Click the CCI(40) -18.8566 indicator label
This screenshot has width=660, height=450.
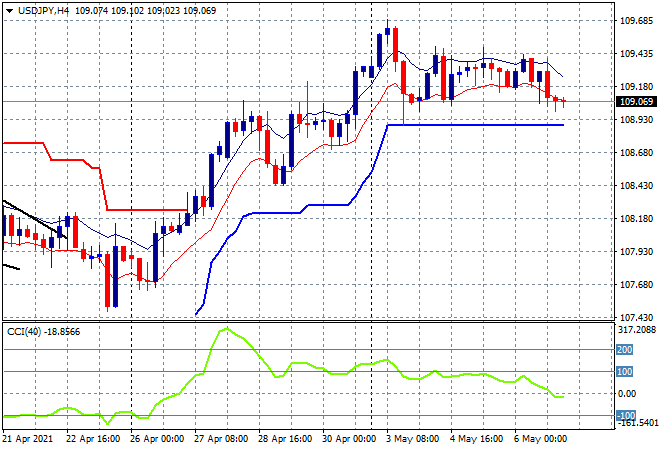pyautogui.click(x=43, y=332)
